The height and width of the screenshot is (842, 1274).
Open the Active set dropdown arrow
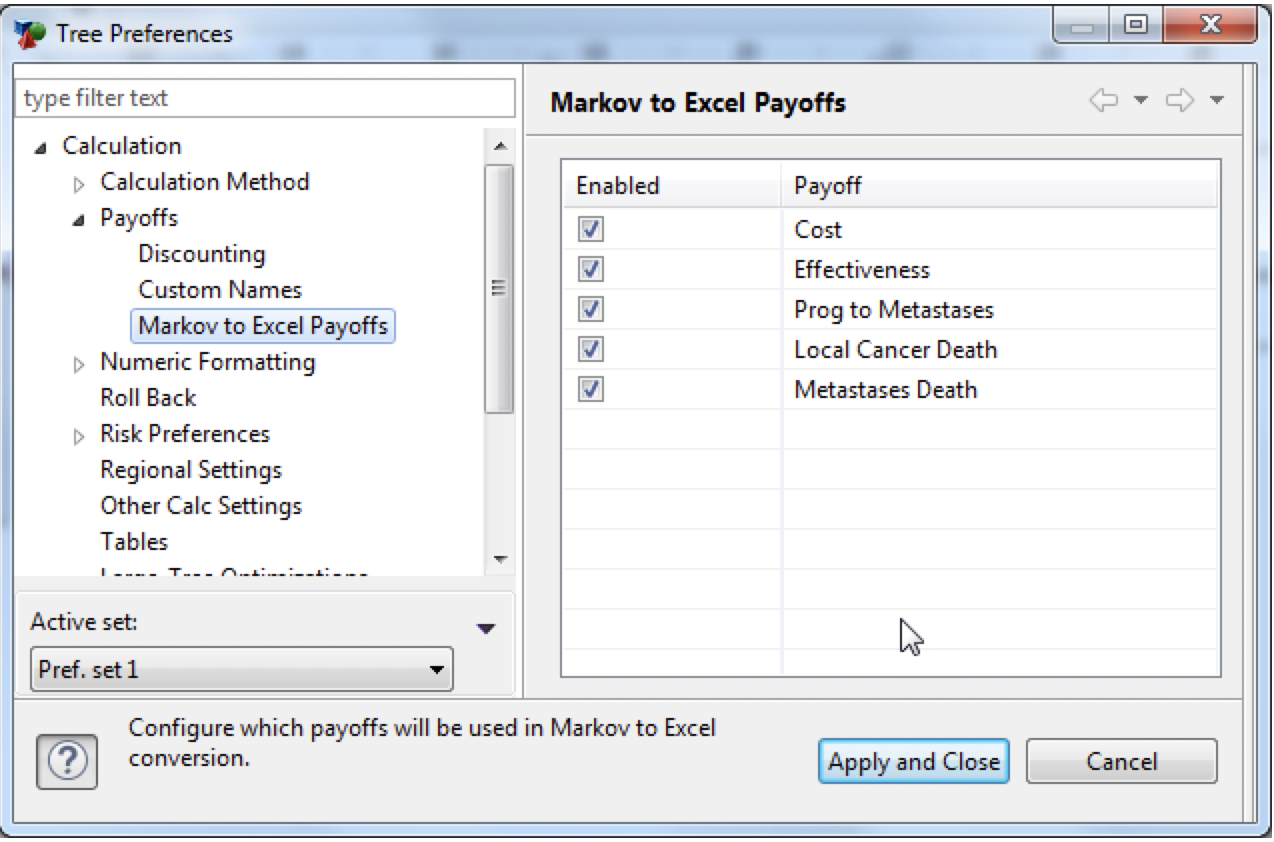486,628
